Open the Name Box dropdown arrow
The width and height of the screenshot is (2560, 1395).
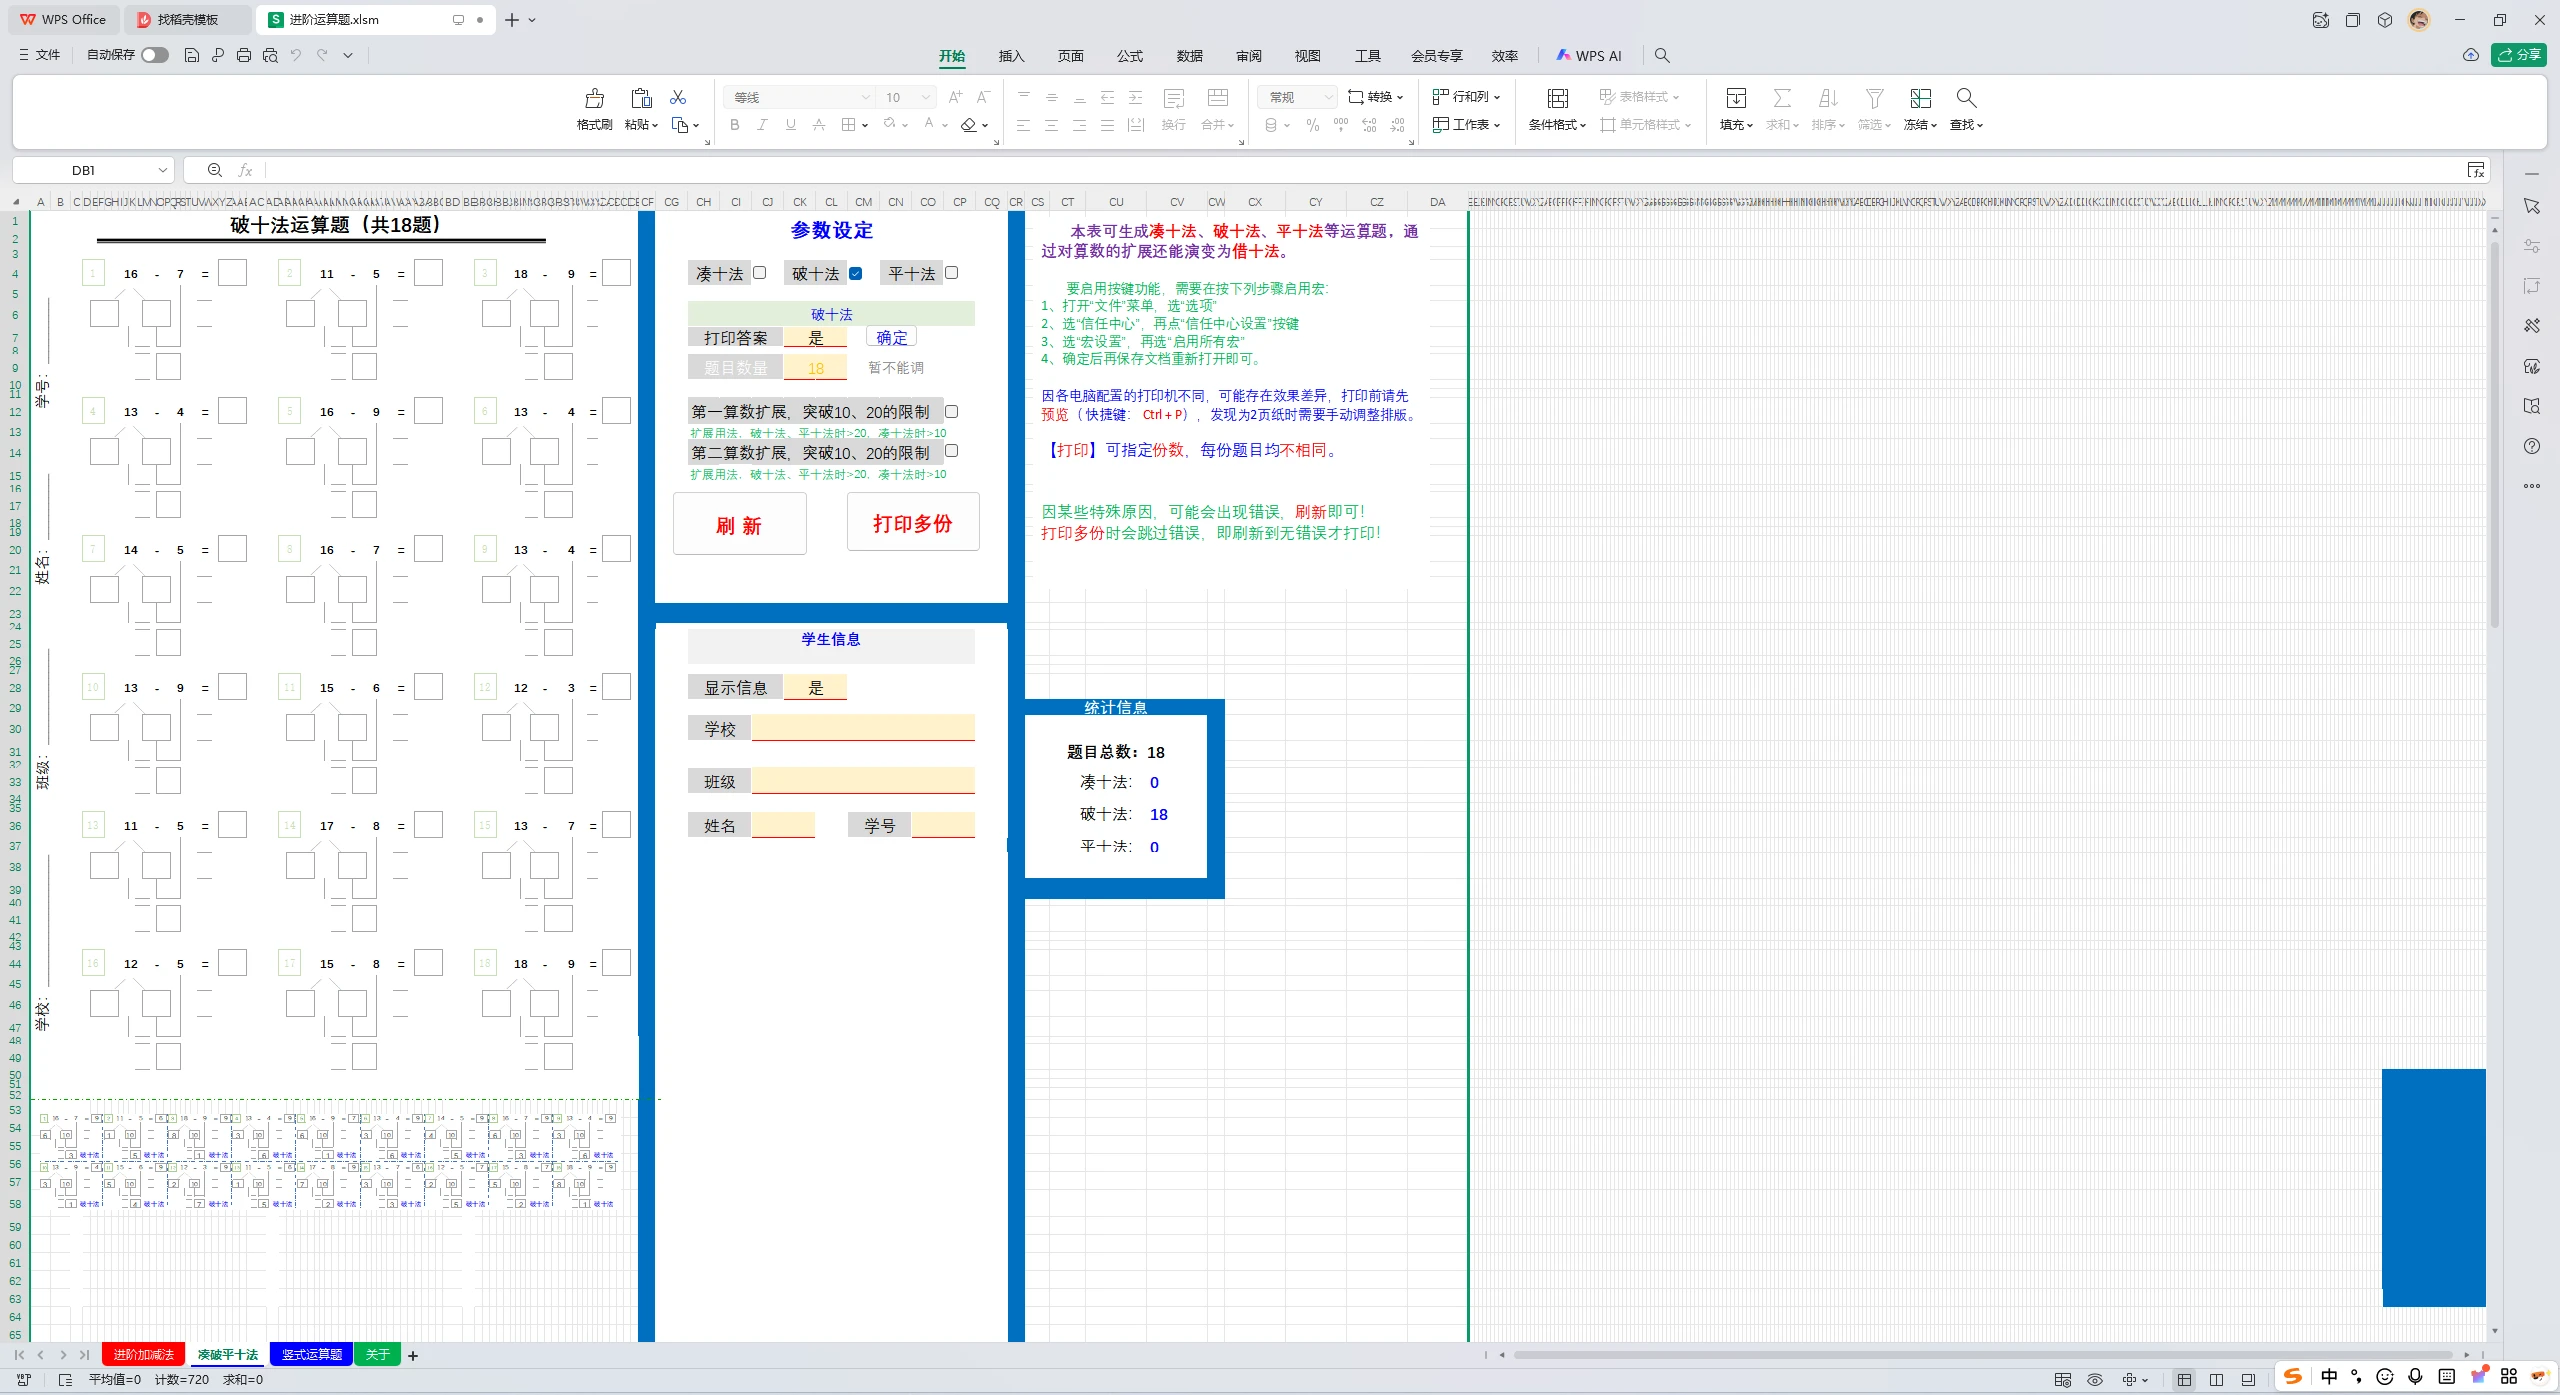(162, 170)
